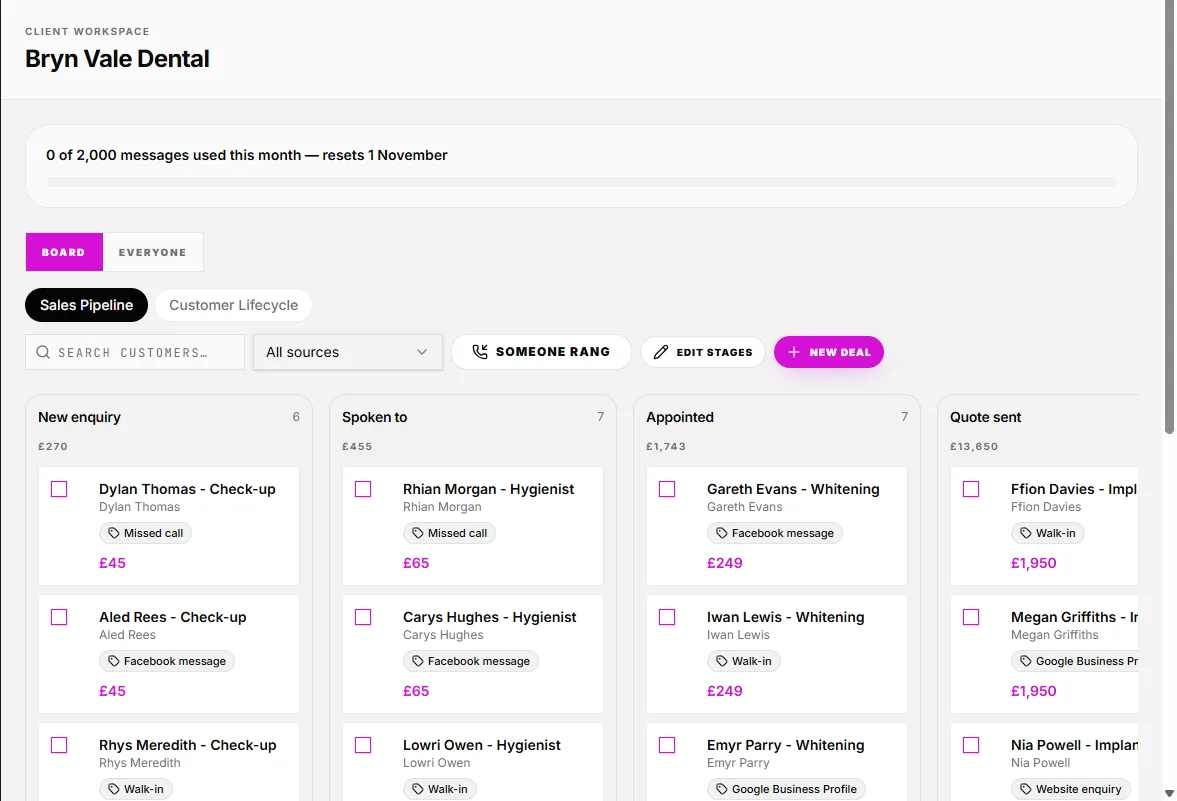Image resolution: width=1177 pixels, height=801 pixels.
Task: Check the Iwan Lewis - Whitening deal box
Action: click(667, 617)
